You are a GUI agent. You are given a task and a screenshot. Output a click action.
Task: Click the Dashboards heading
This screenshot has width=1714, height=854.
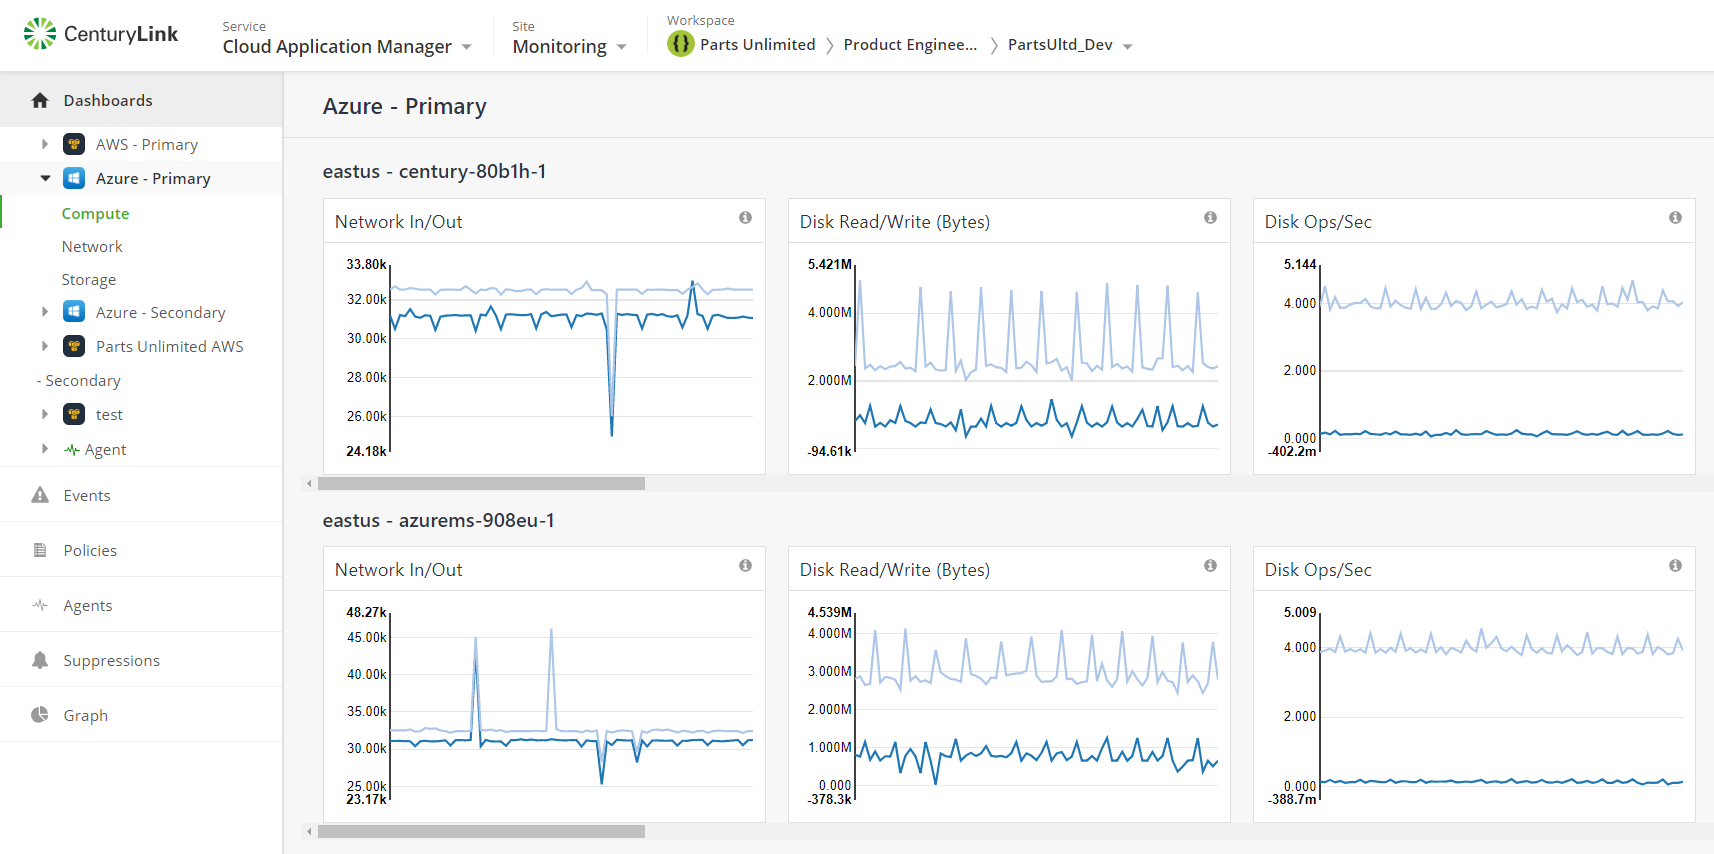108,100
